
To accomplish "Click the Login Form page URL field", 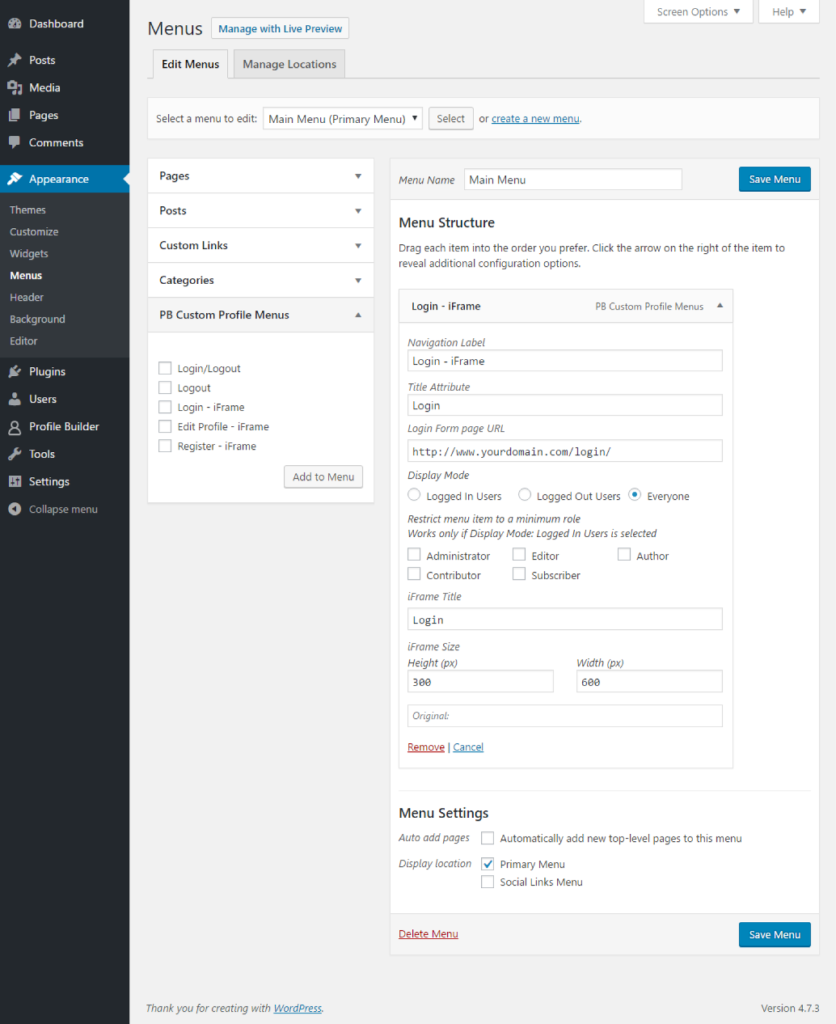I will coord(565,451).
